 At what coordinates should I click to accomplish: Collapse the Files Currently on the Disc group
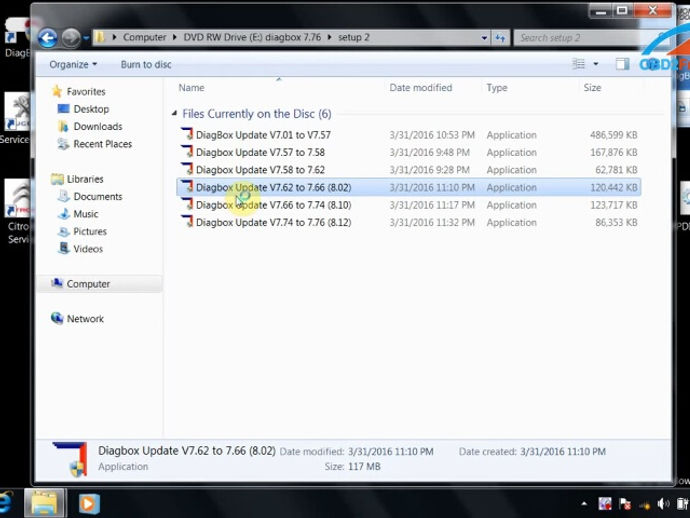pyautogui.click(x=174, y=114)
